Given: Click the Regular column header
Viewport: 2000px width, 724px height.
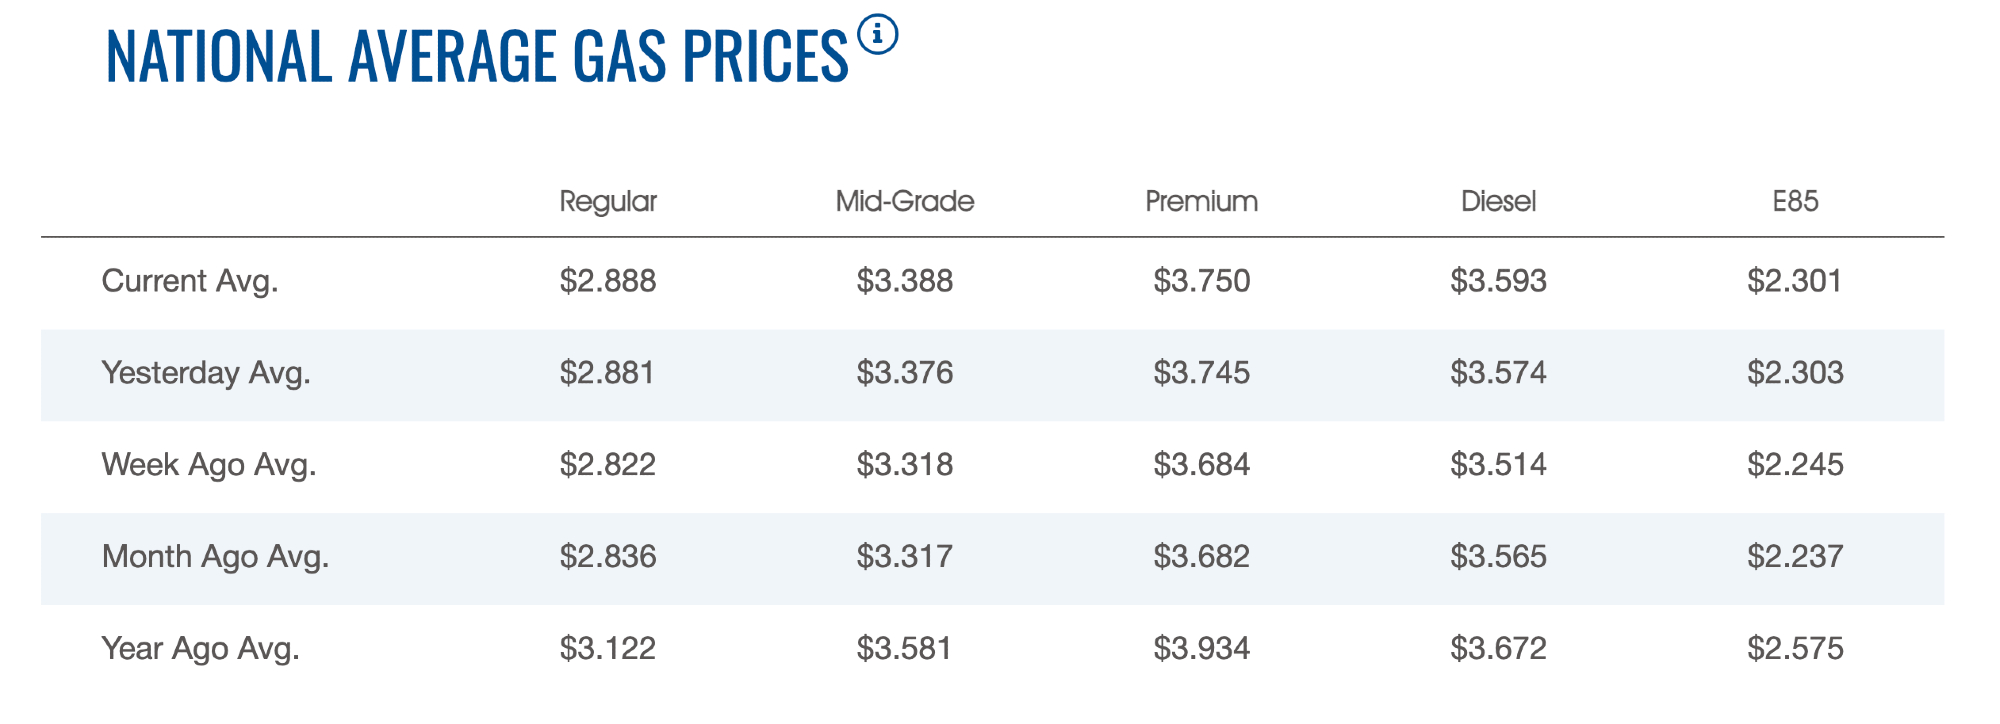Looking at the screenshot, I should 607,202.
